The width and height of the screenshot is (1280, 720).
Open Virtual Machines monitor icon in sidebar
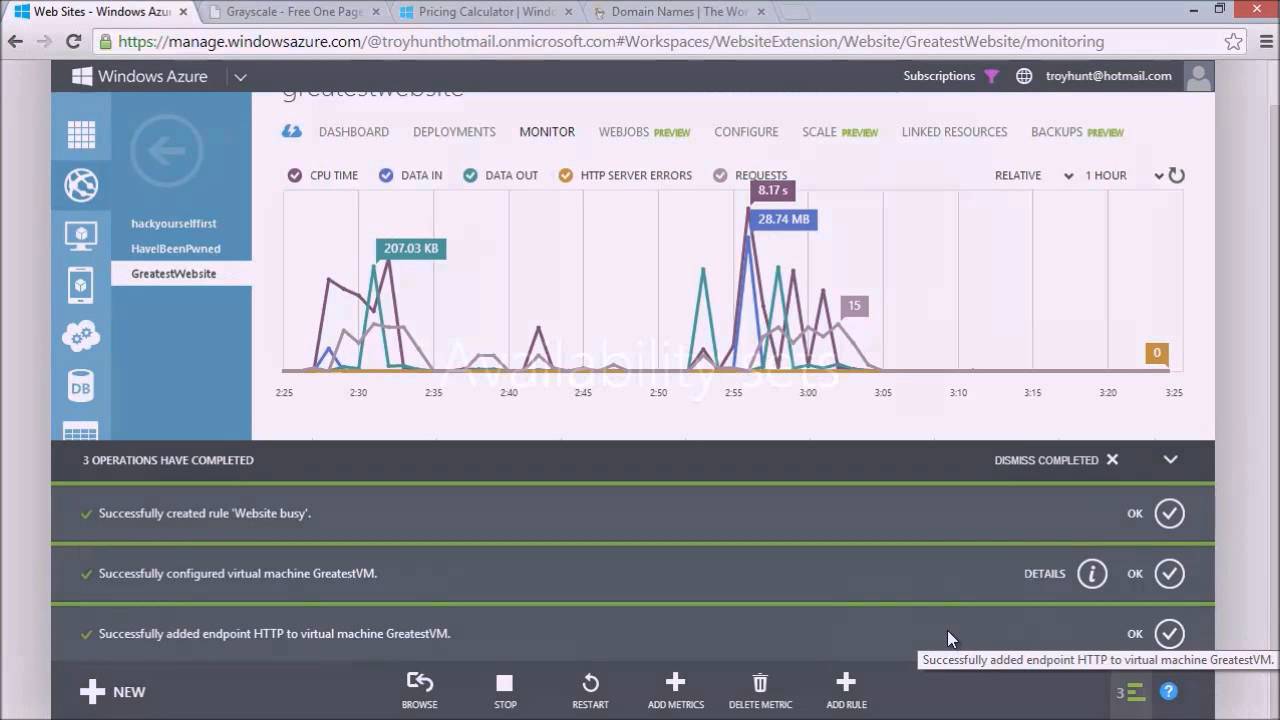point(81,236)
